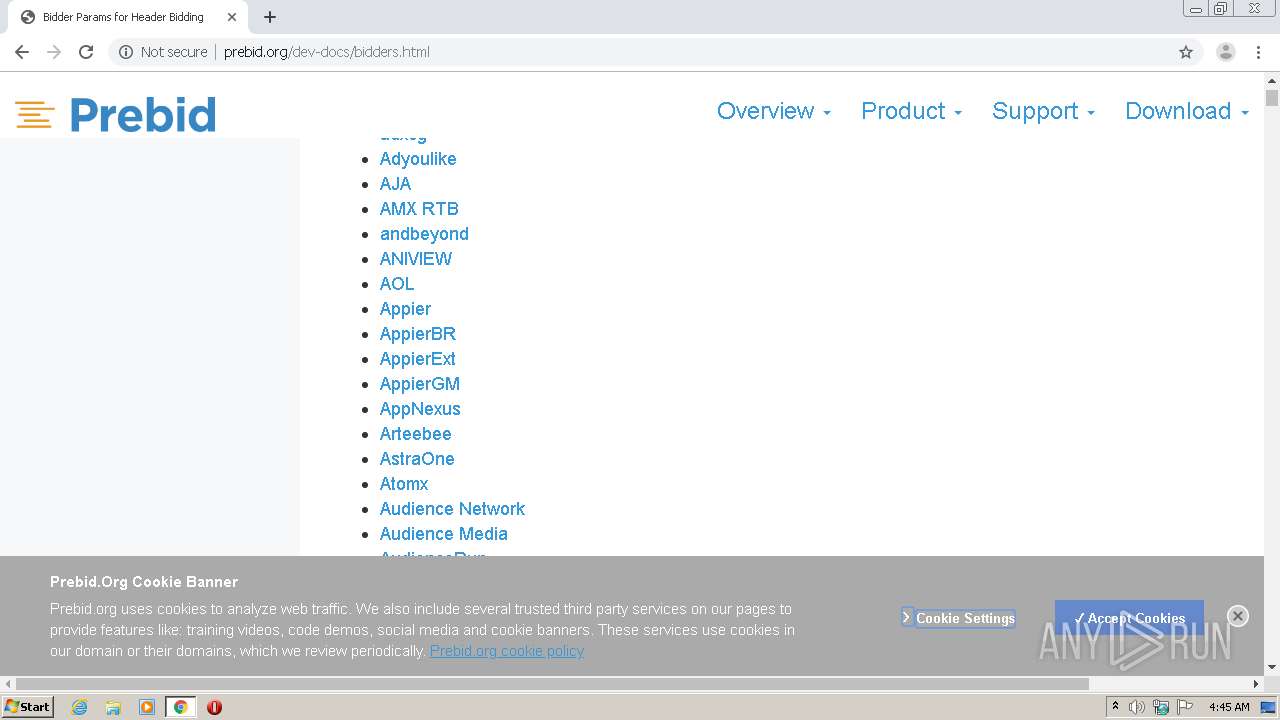Accept Cookies on the banner
This screenshot has height=720, width=1280.
coord(1129,618)
